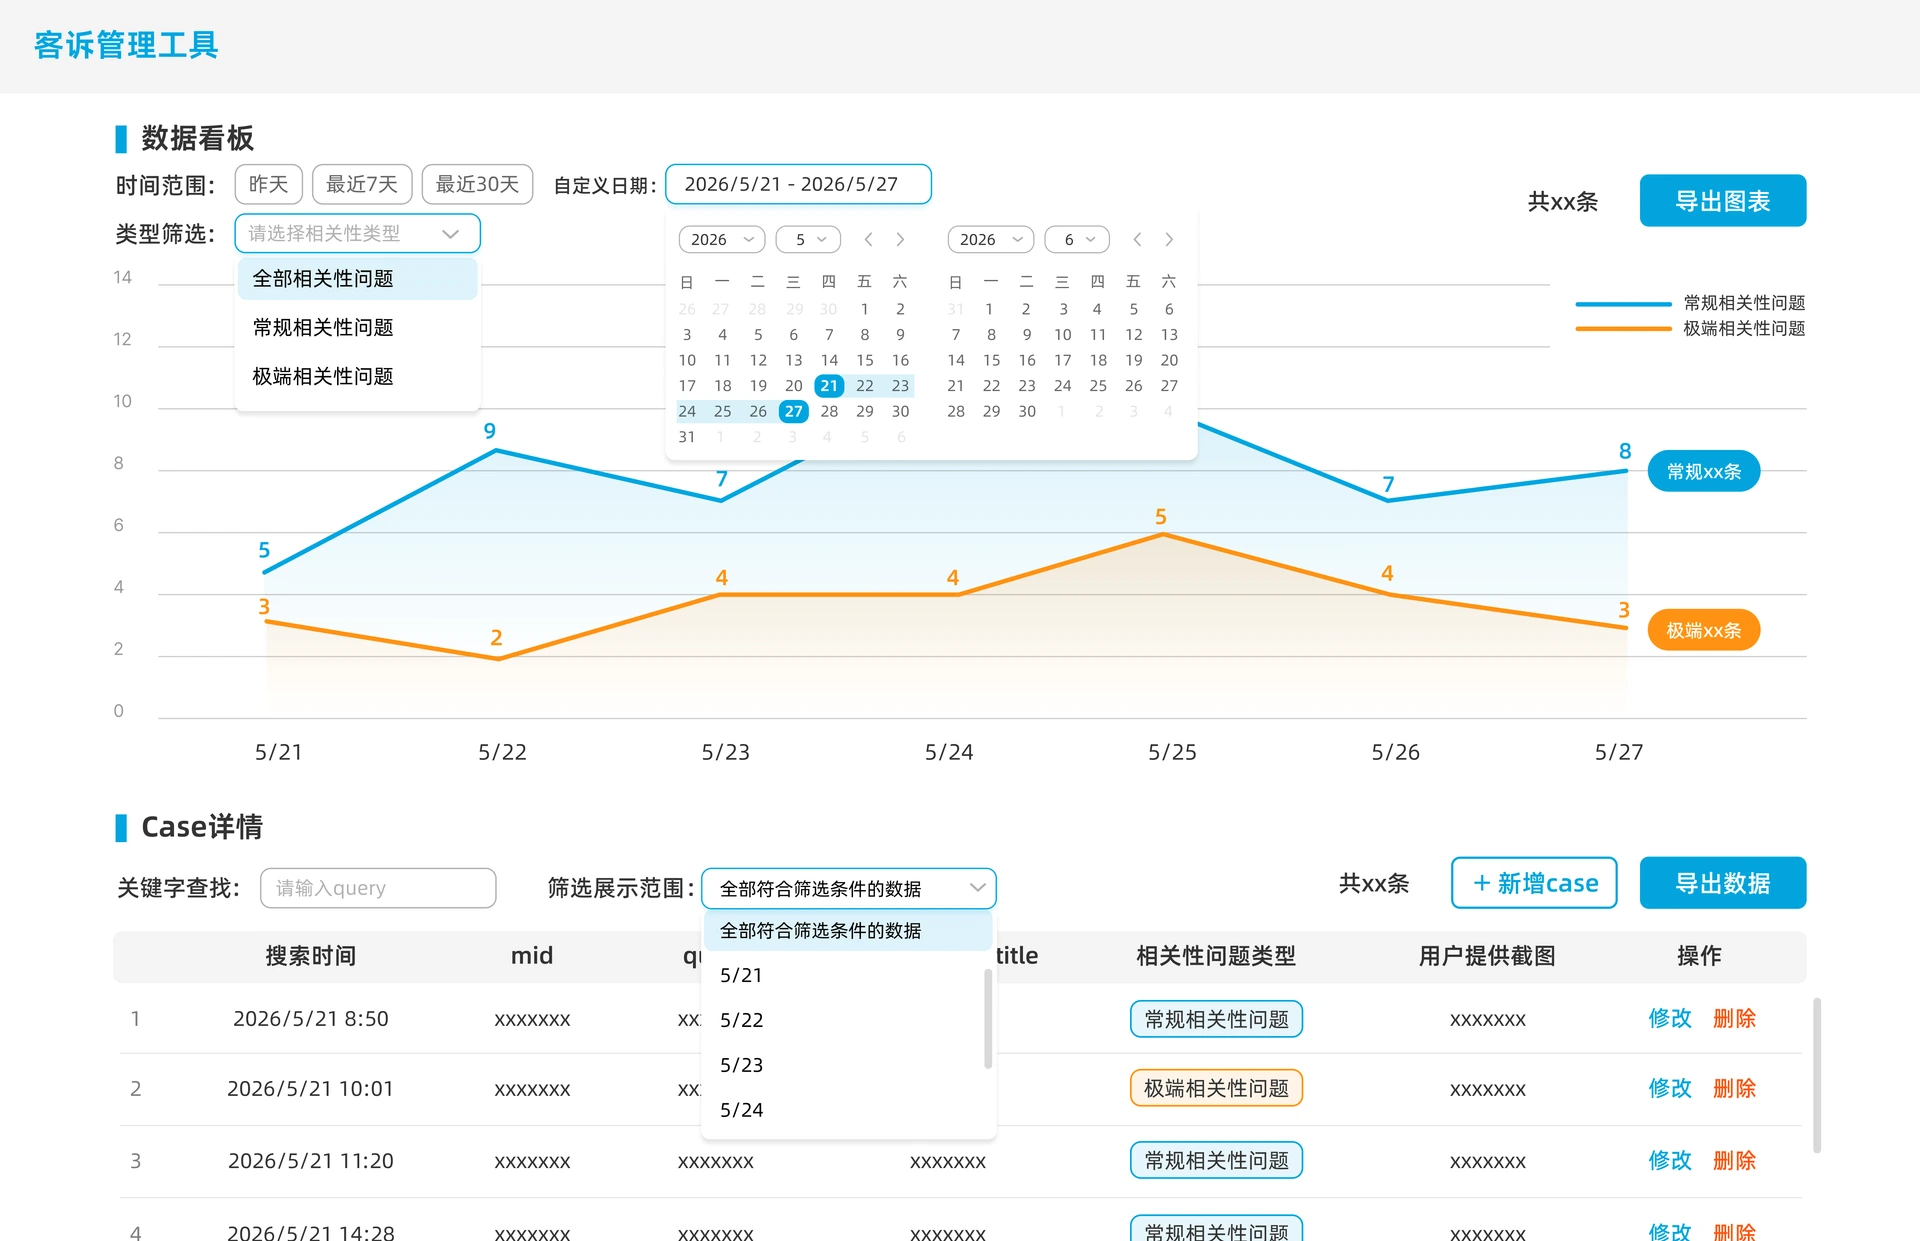The width and height of the screenshot is (1920, 1241).
Task: Go to previous month in left calendar
Action: coord(868,240)
